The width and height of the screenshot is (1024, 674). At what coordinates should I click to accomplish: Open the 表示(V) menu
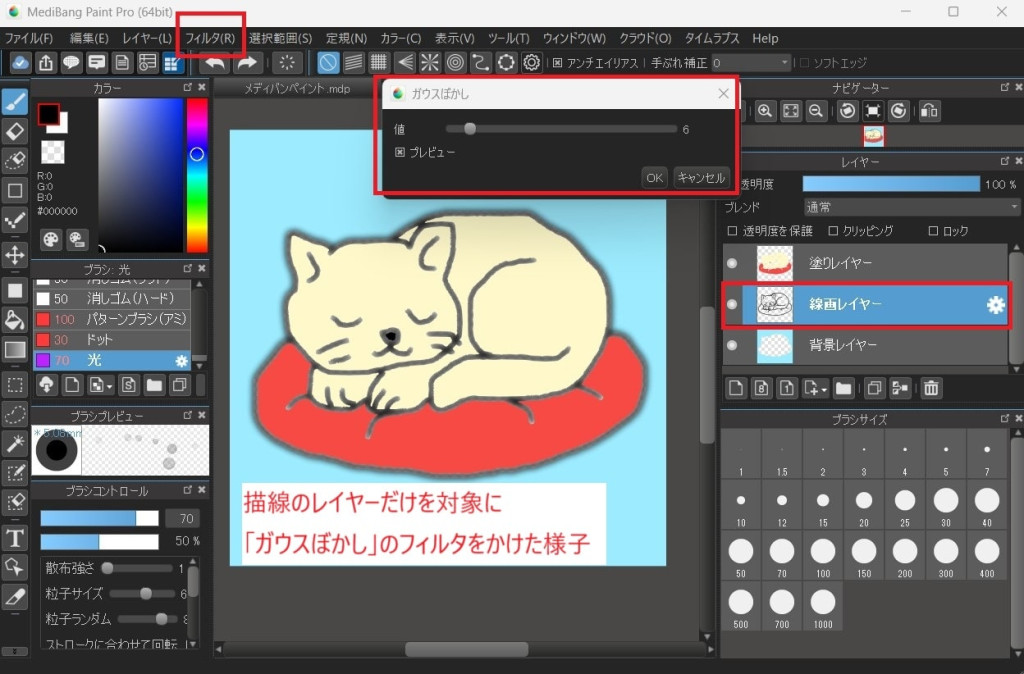[455, 39]
